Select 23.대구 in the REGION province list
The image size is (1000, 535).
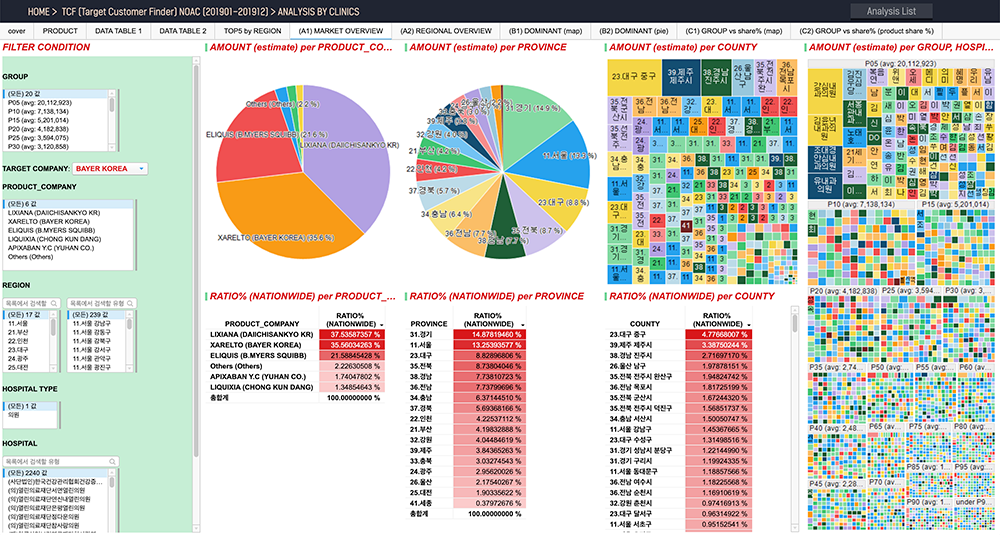27,351
